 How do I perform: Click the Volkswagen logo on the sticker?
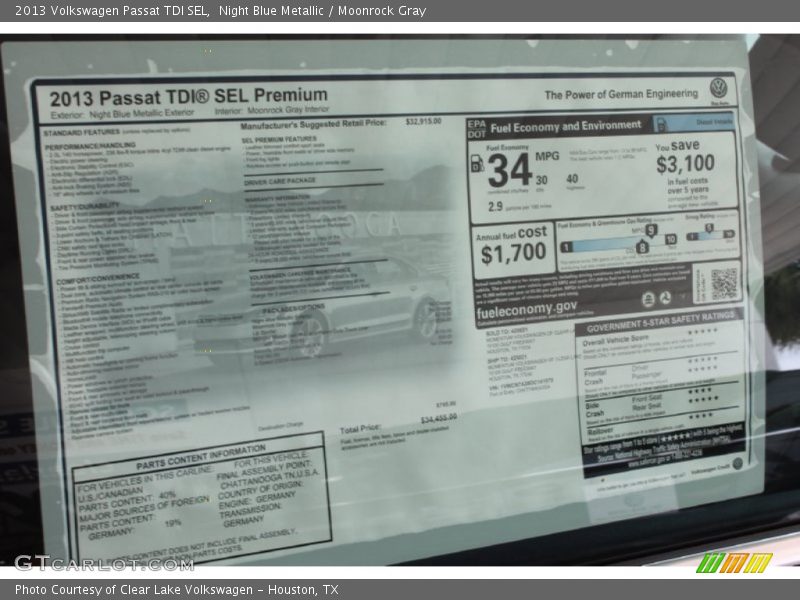(718, 88)
